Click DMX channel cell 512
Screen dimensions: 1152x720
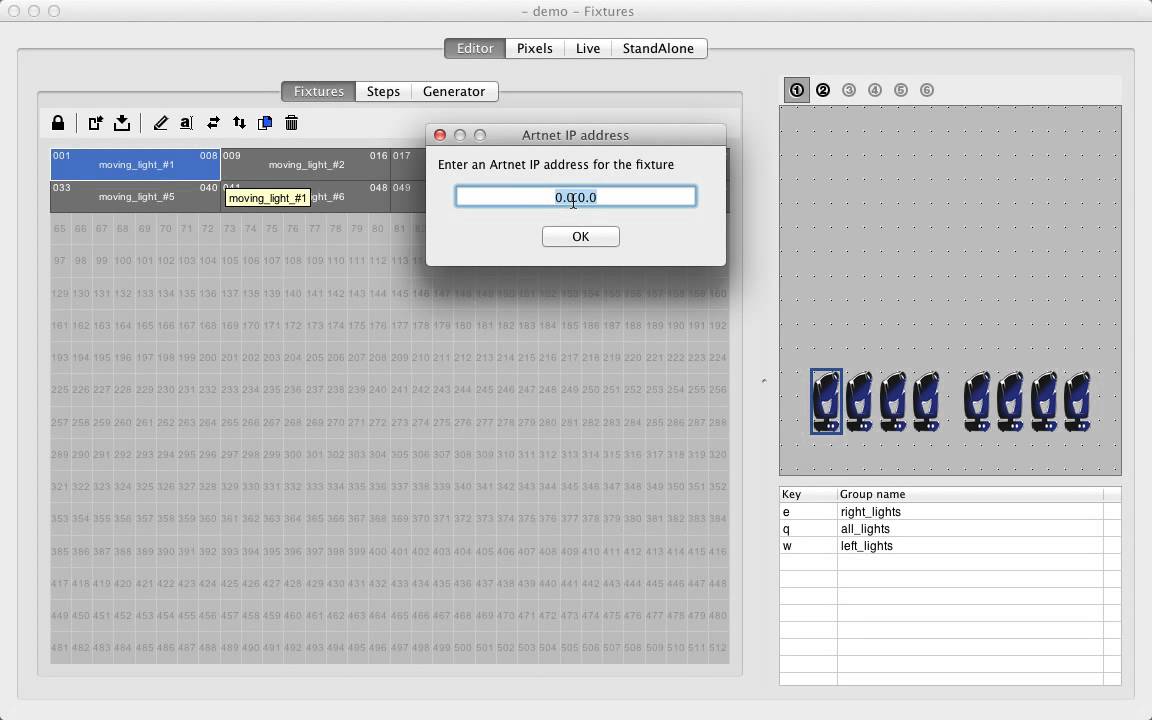pyautogui.click(x=718, y=648)
